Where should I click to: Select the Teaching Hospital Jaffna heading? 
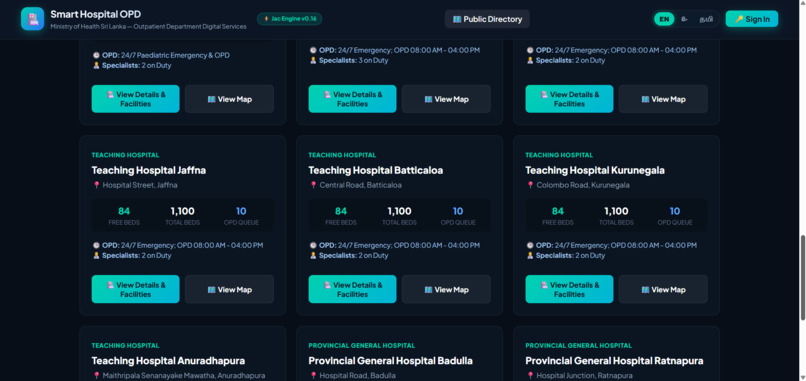pyautogui.click(x=149, y=171)
